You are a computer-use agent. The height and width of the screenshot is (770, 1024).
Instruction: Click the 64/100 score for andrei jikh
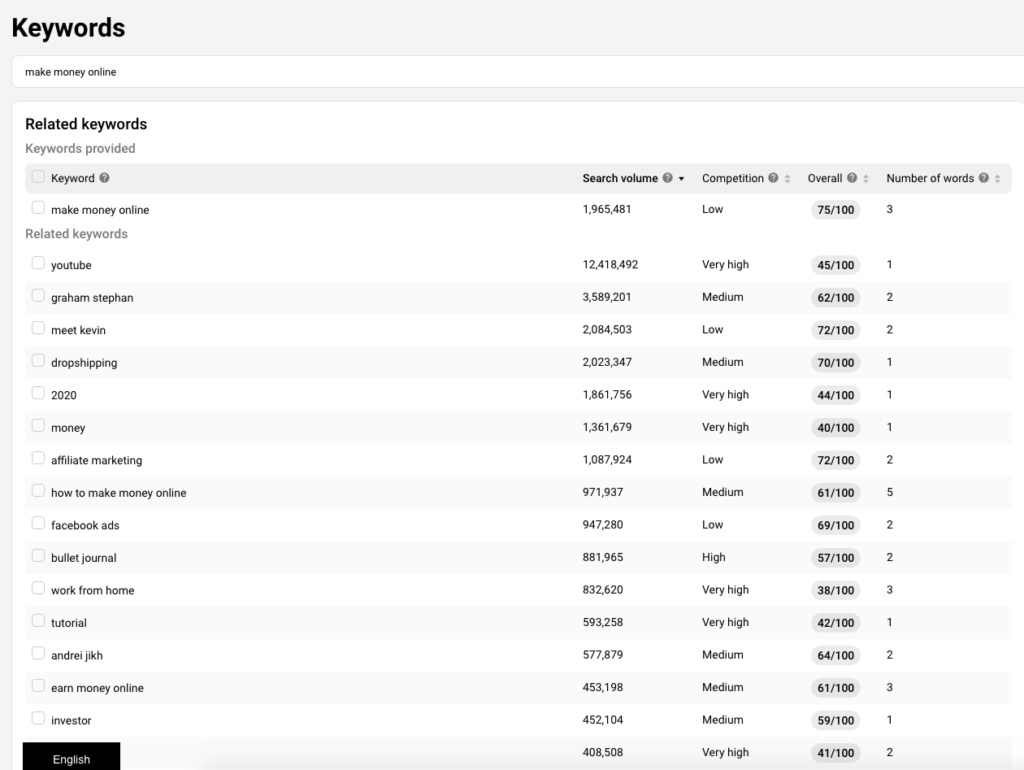pyautogui.click(x=835, y=655)
